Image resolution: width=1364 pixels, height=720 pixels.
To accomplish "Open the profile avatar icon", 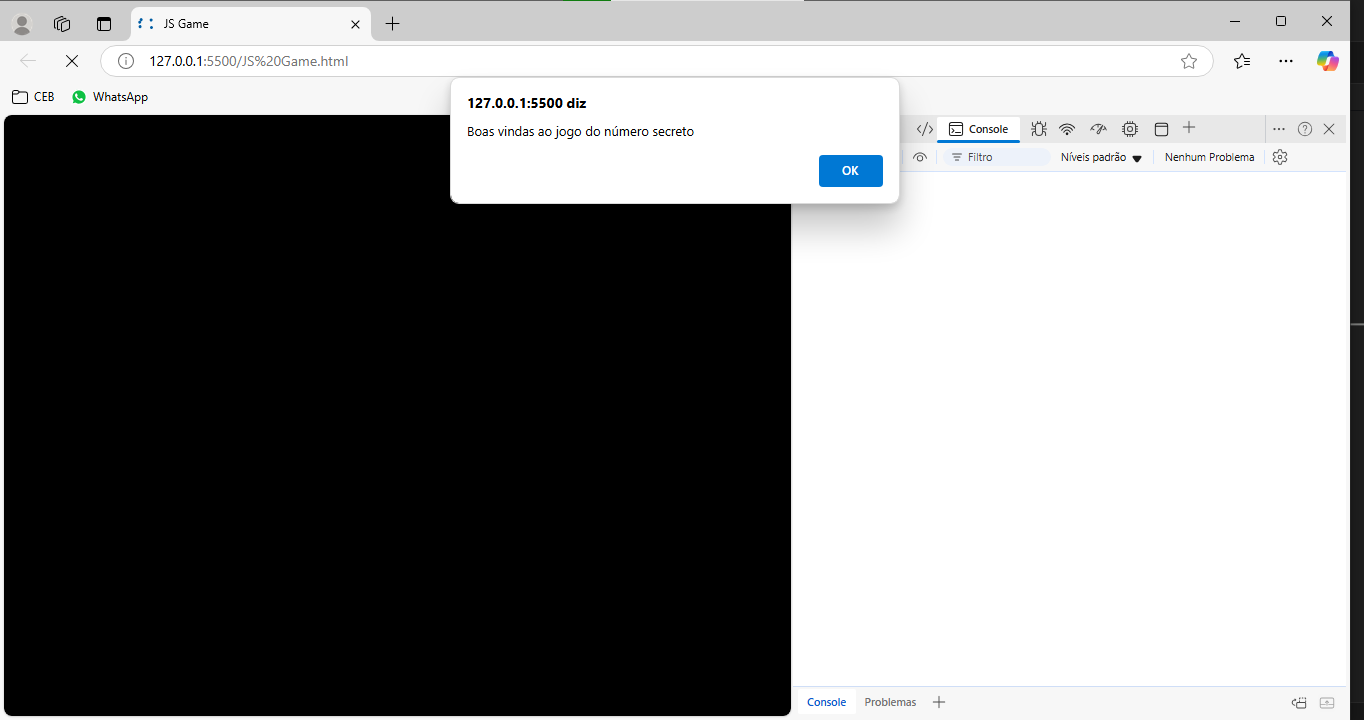I will [21, 24].
